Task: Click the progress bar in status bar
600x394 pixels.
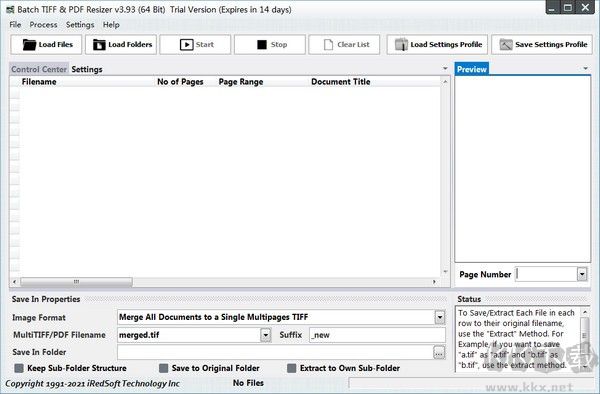Action: (471, 383)
